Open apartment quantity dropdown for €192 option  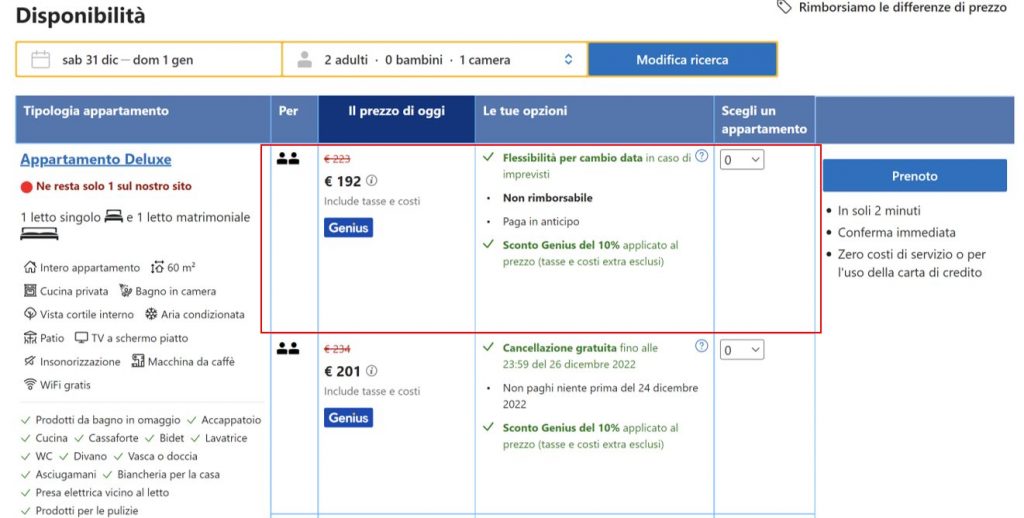(742, 159)
